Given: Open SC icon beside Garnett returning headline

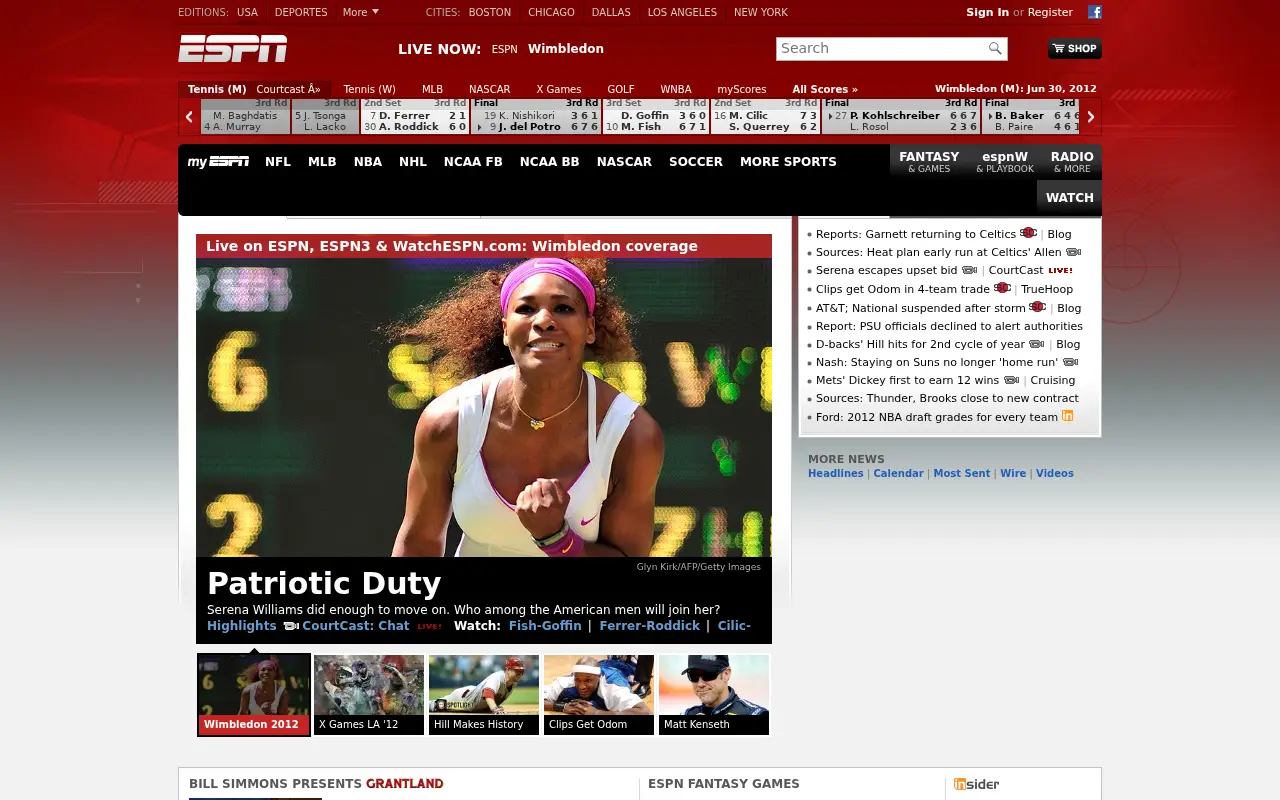Looking at the screenshot, I should coord(1028,233).
